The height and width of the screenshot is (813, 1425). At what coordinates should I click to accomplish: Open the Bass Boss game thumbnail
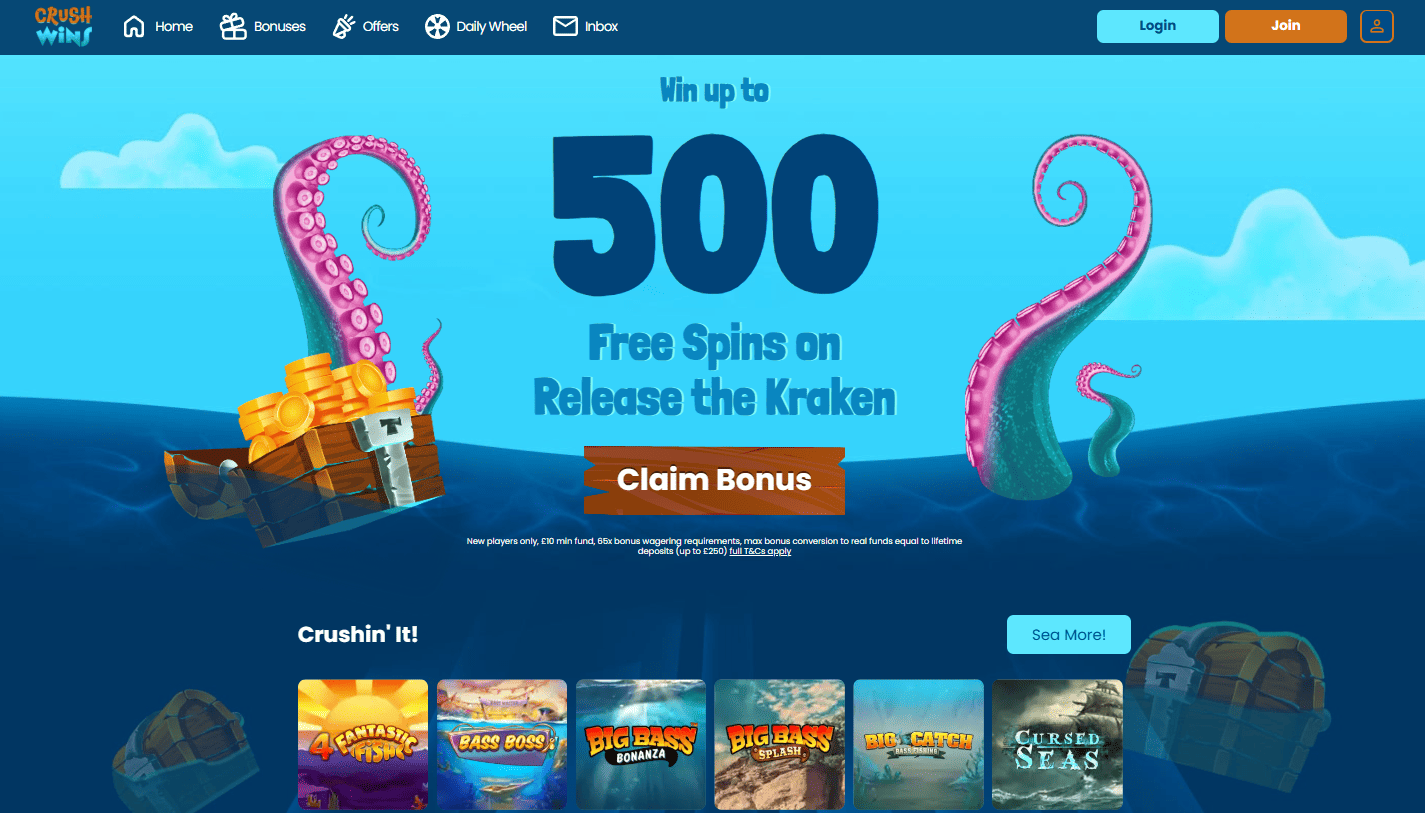tap(502, 744)
